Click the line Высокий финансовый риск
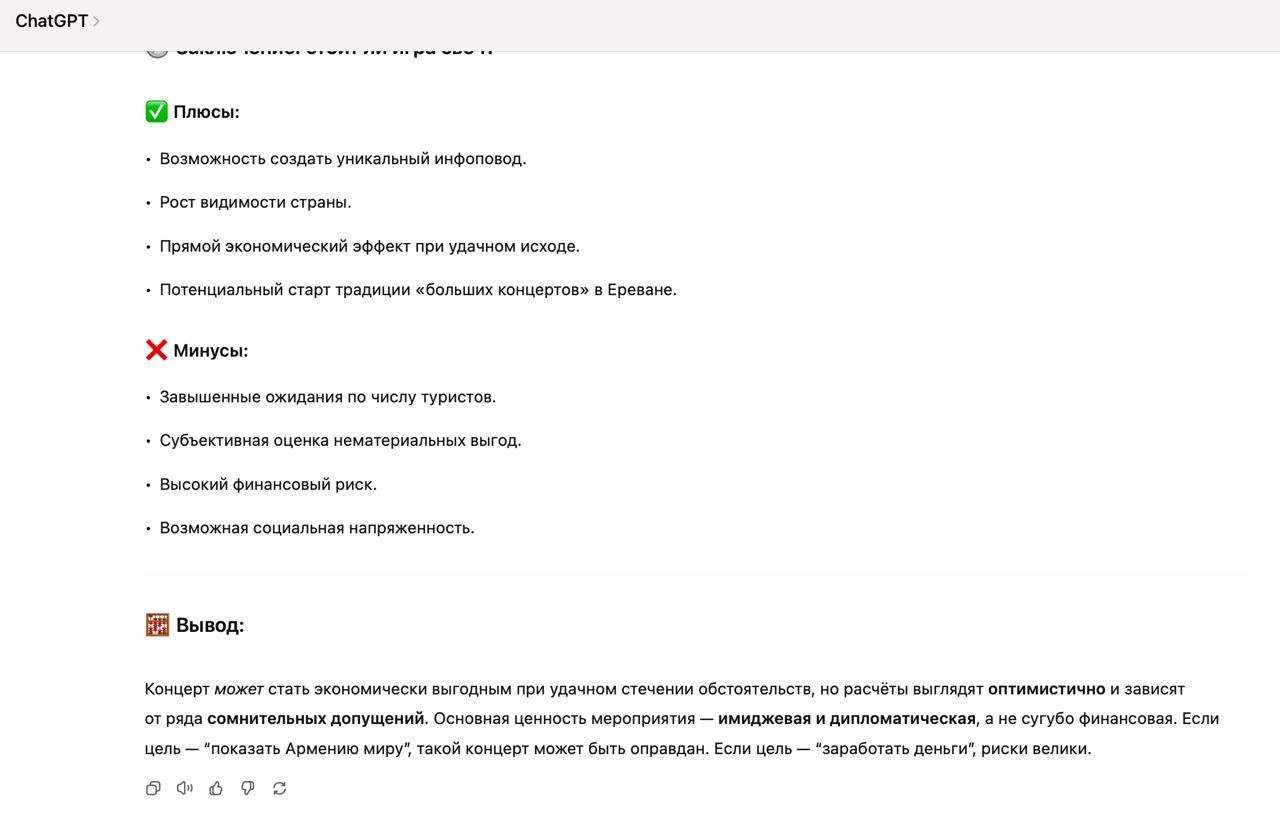The width and height of the screenshot is (1280, 821). point(268,484)
